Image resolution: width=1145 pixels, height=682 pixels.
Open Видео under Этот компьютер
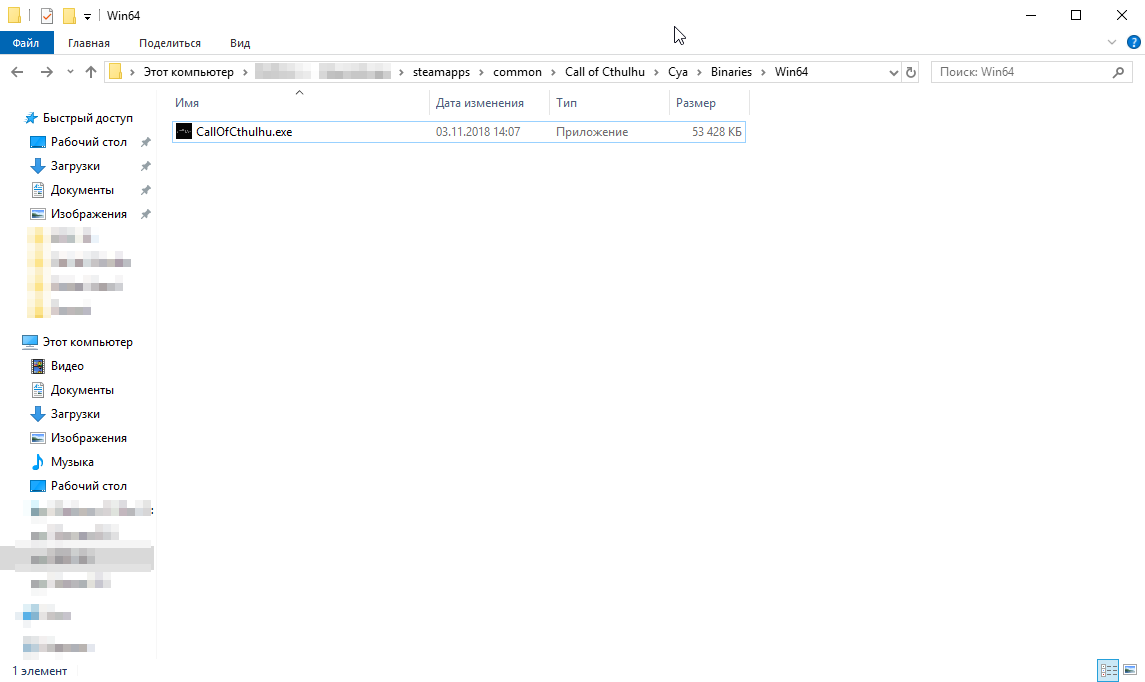pyautogui.click(x=67, y=366)
